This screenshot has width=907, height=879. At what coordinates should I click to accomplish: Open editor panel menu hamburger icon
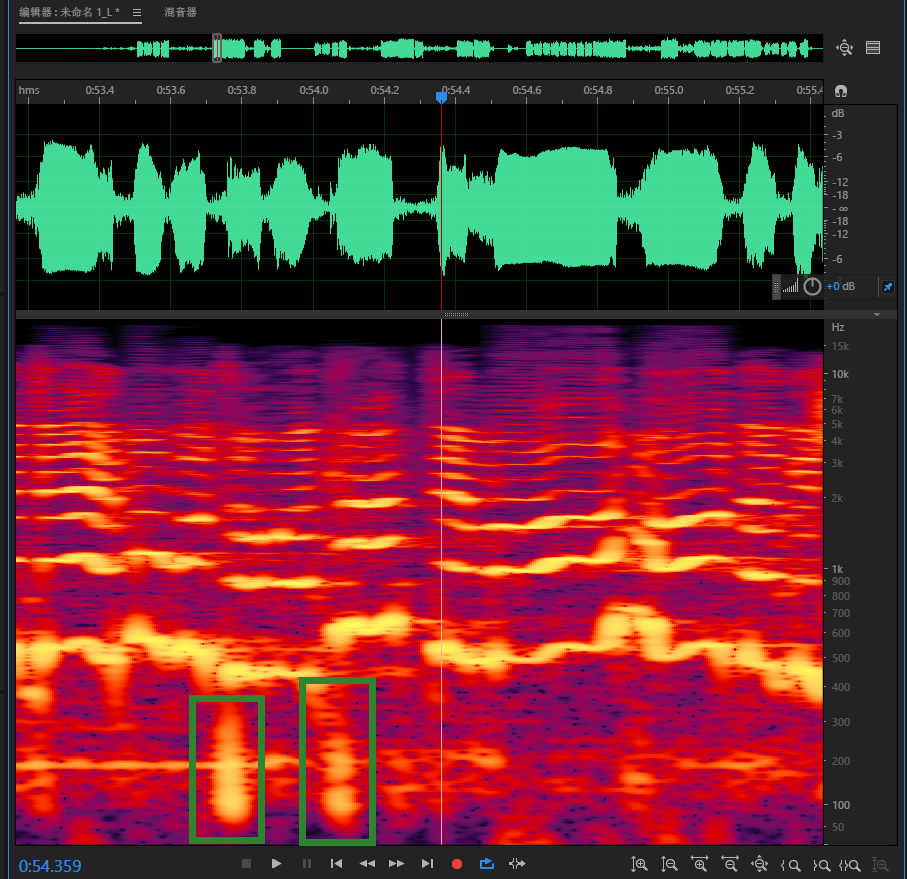click(x=137, y=13)
